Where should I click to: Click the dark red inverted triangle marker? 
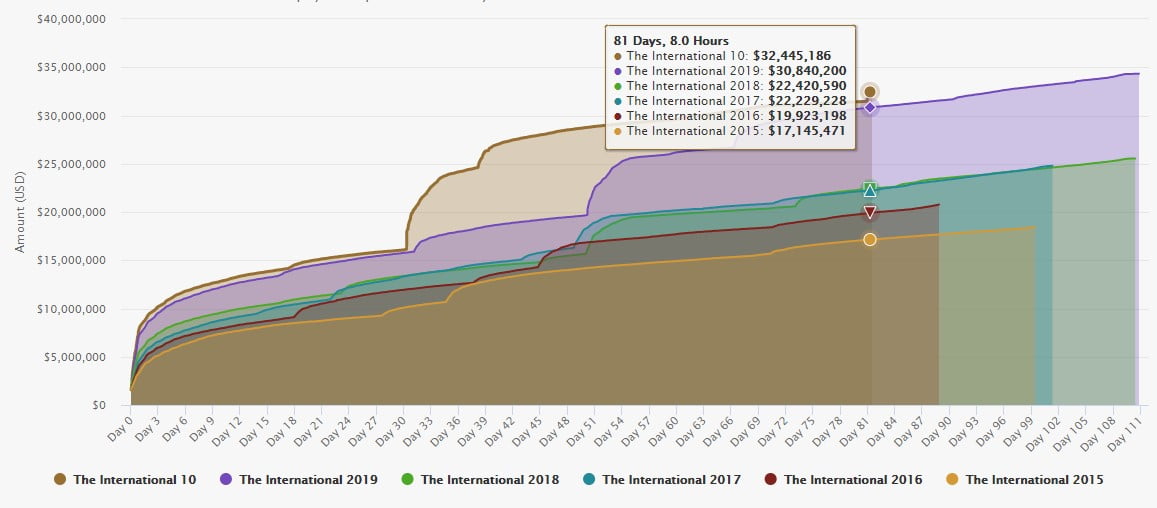[870, 212]
